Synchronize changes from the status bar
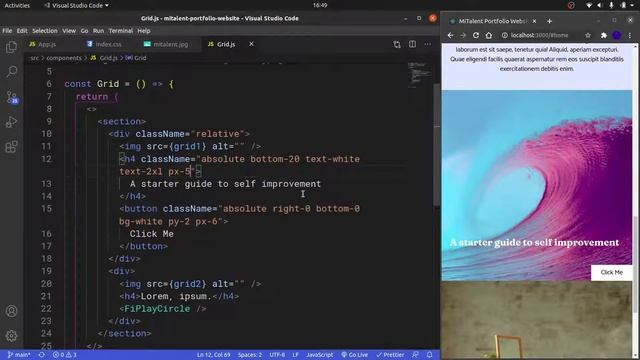The image size is (640, 360). 42,355
